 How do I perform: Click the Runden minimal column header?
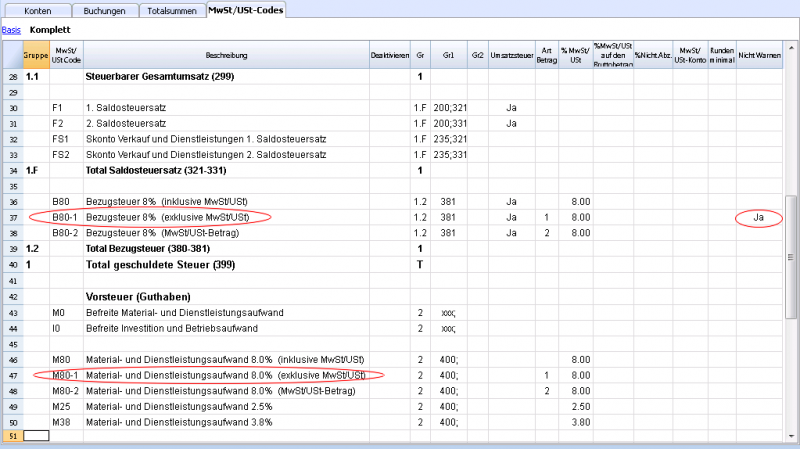[722, 55]
